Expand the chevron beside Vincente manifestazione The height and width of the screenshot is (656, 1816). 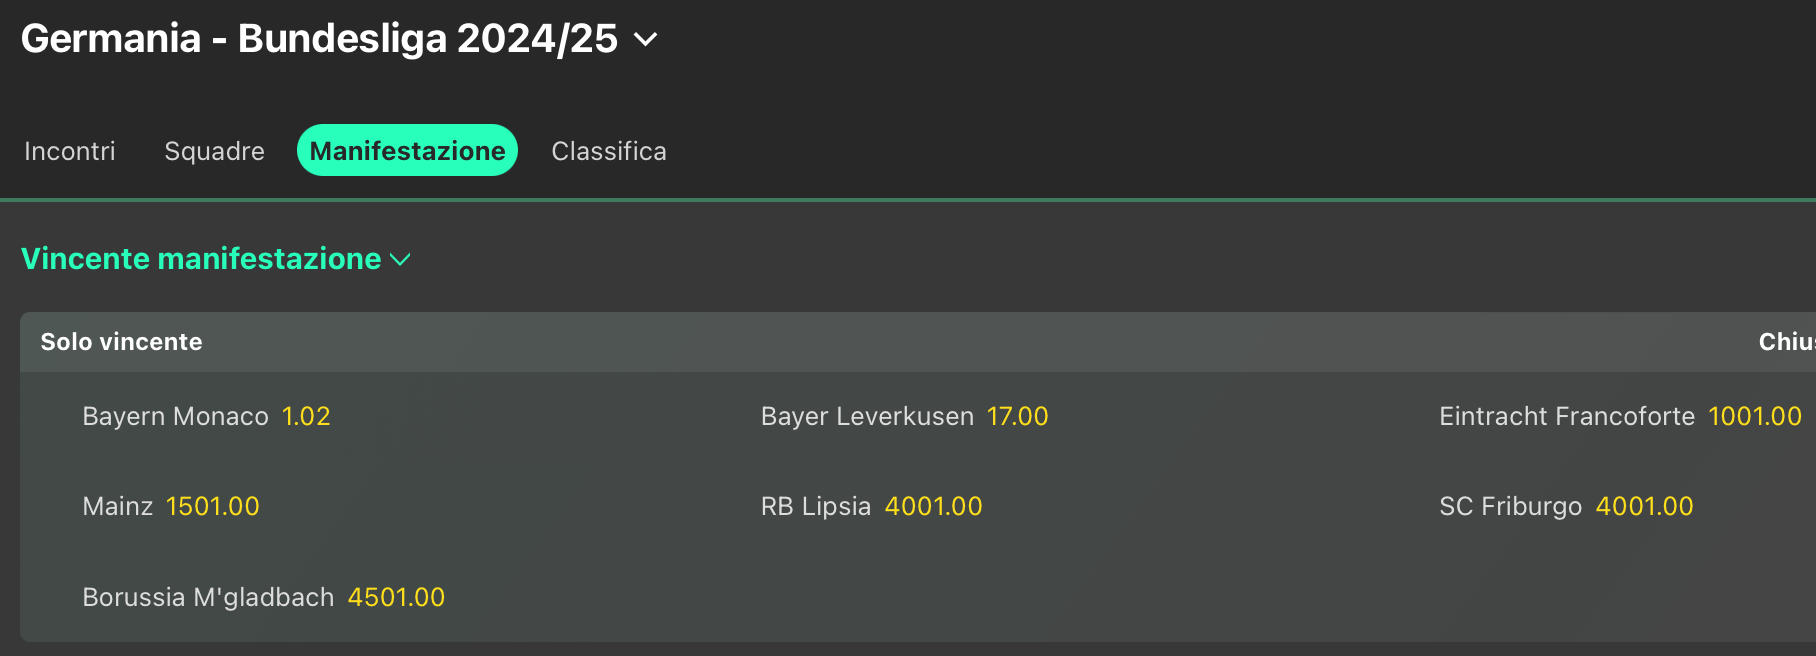pyautogui.click(x=400, y=260)
